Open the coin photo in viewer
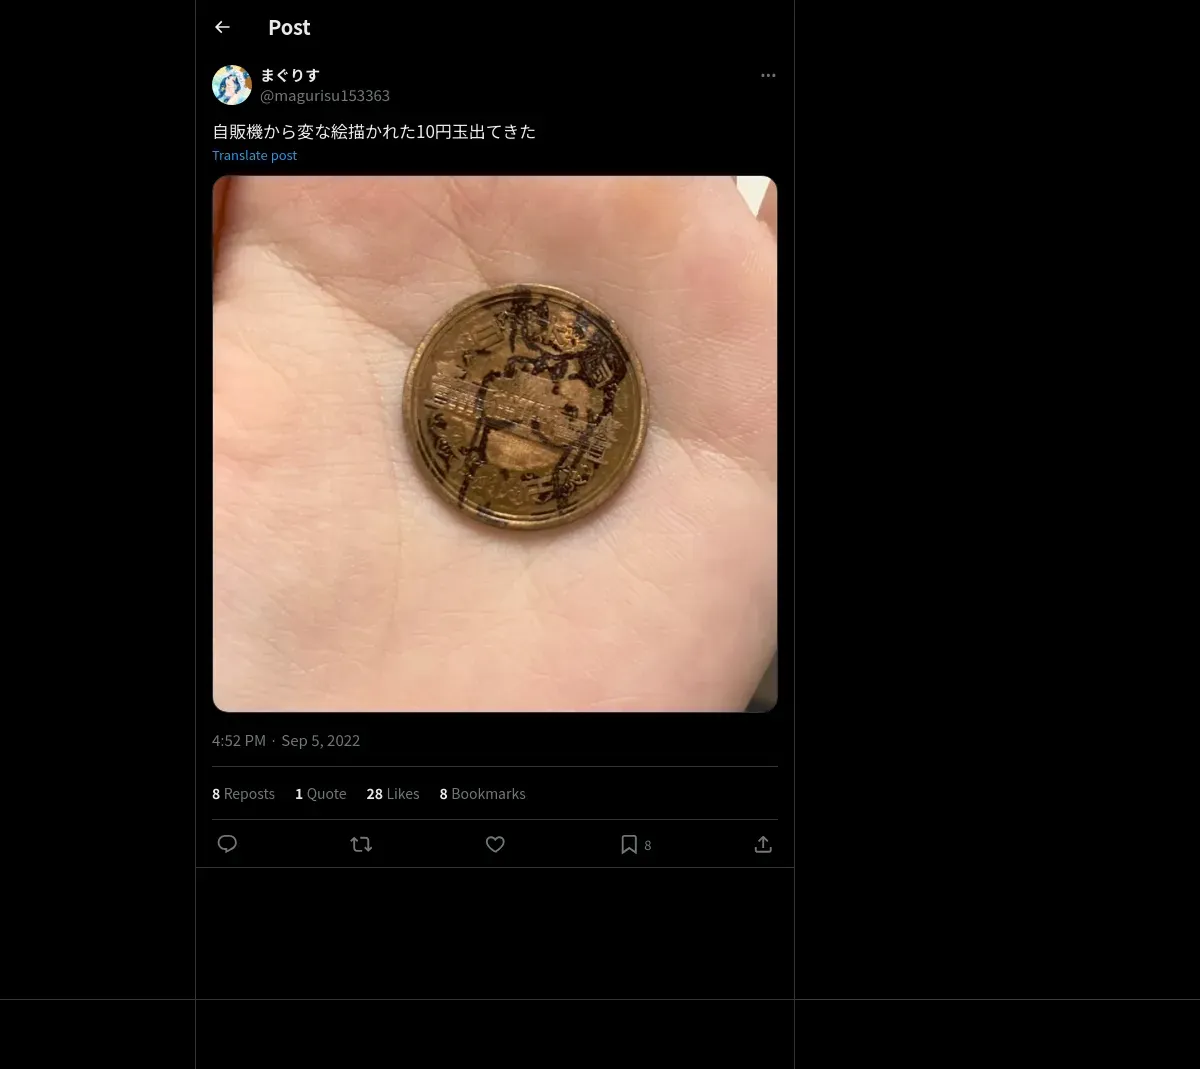The width and height of the screenshot is (1200, 1069). [495, 444]
